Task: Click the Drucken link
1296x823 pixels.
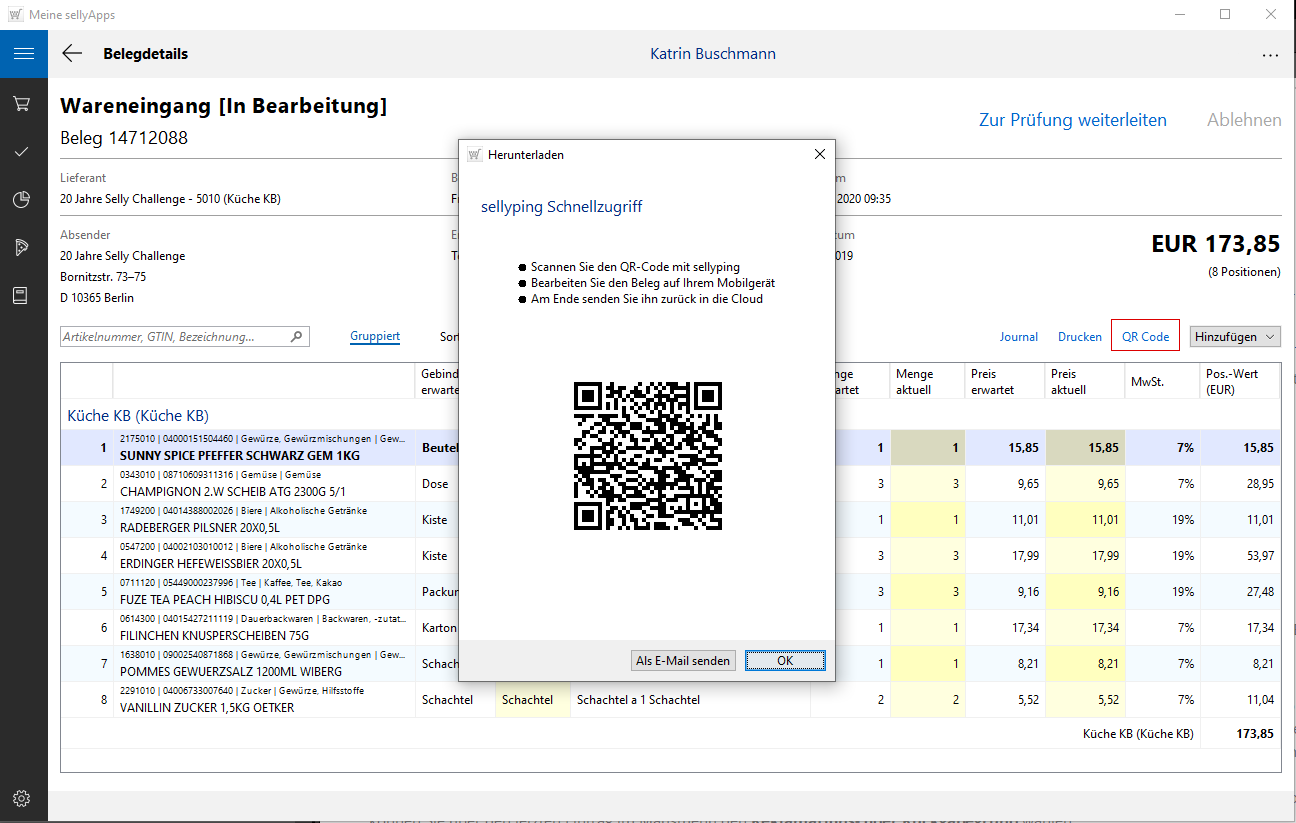Action: (x=1080, y=337)
